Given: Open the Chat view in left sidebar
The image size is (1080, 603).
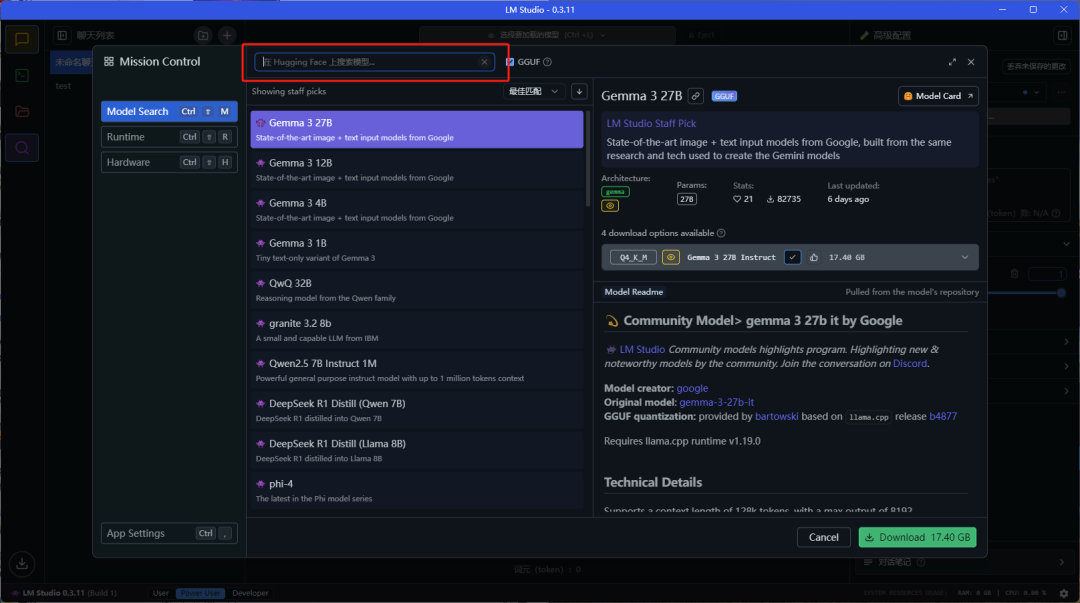Looking at the screenshot, I should point(22,39).
